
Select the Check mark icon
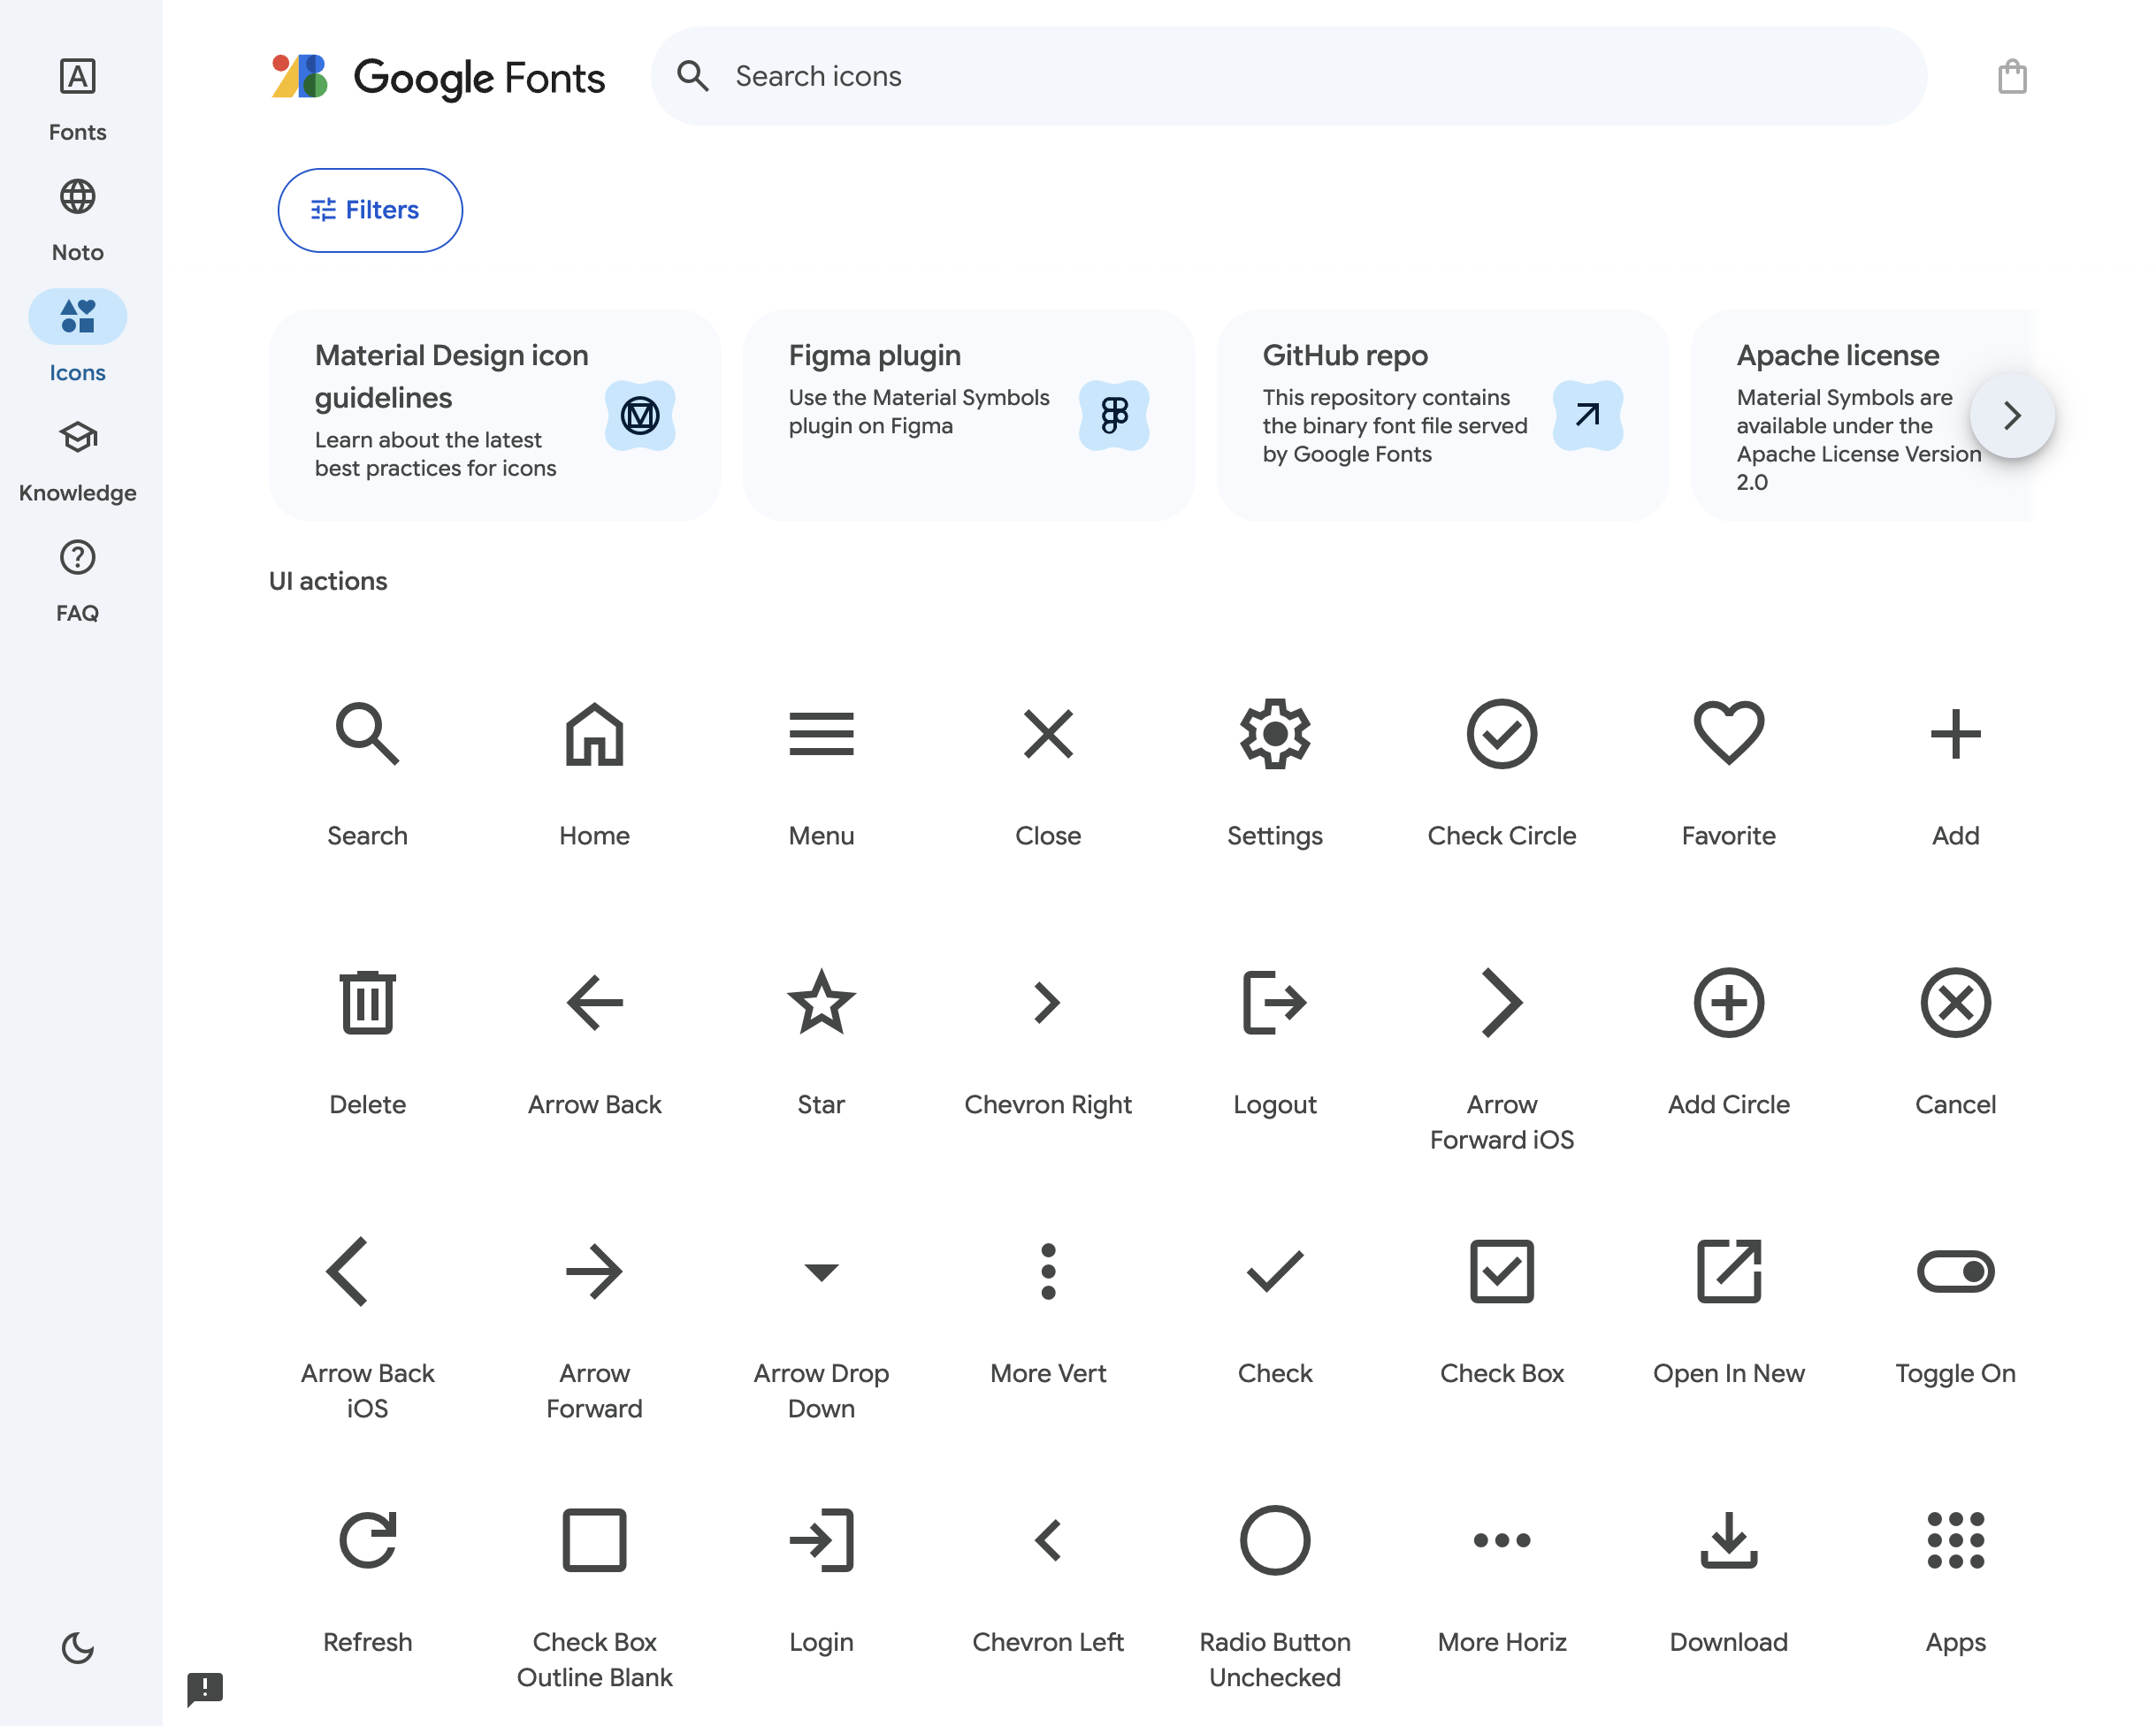tap(1275, 1271)
